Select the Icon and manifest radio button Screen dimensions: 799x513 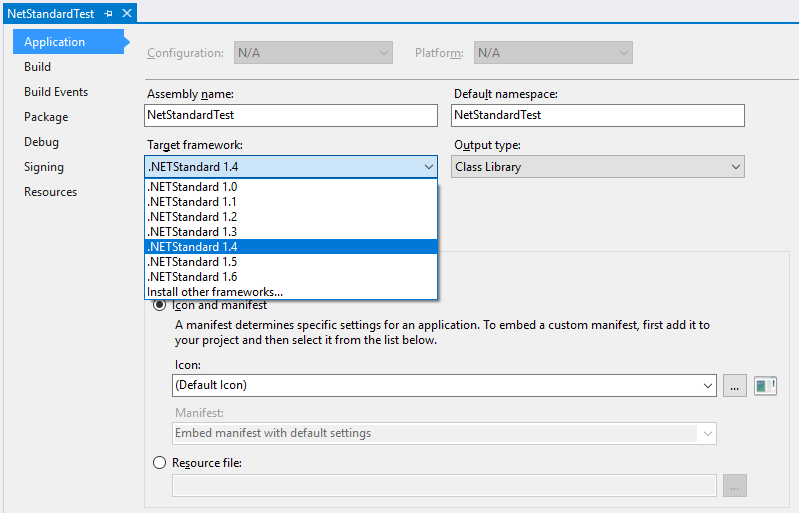pyautogui.click(x=159, y=305)
